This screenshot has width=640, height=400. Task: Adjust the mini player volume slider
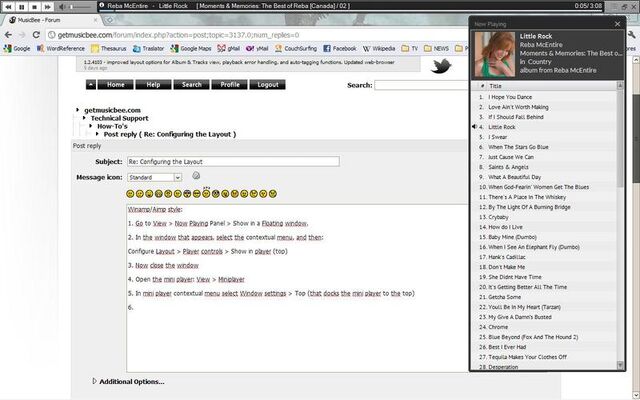point(80,7)
